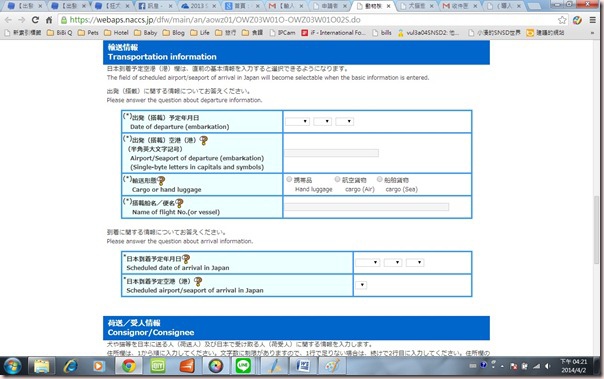This screenshot has width=604, height=379.
Task: Open LINE from the taskbar
Action: click(243, 366)
